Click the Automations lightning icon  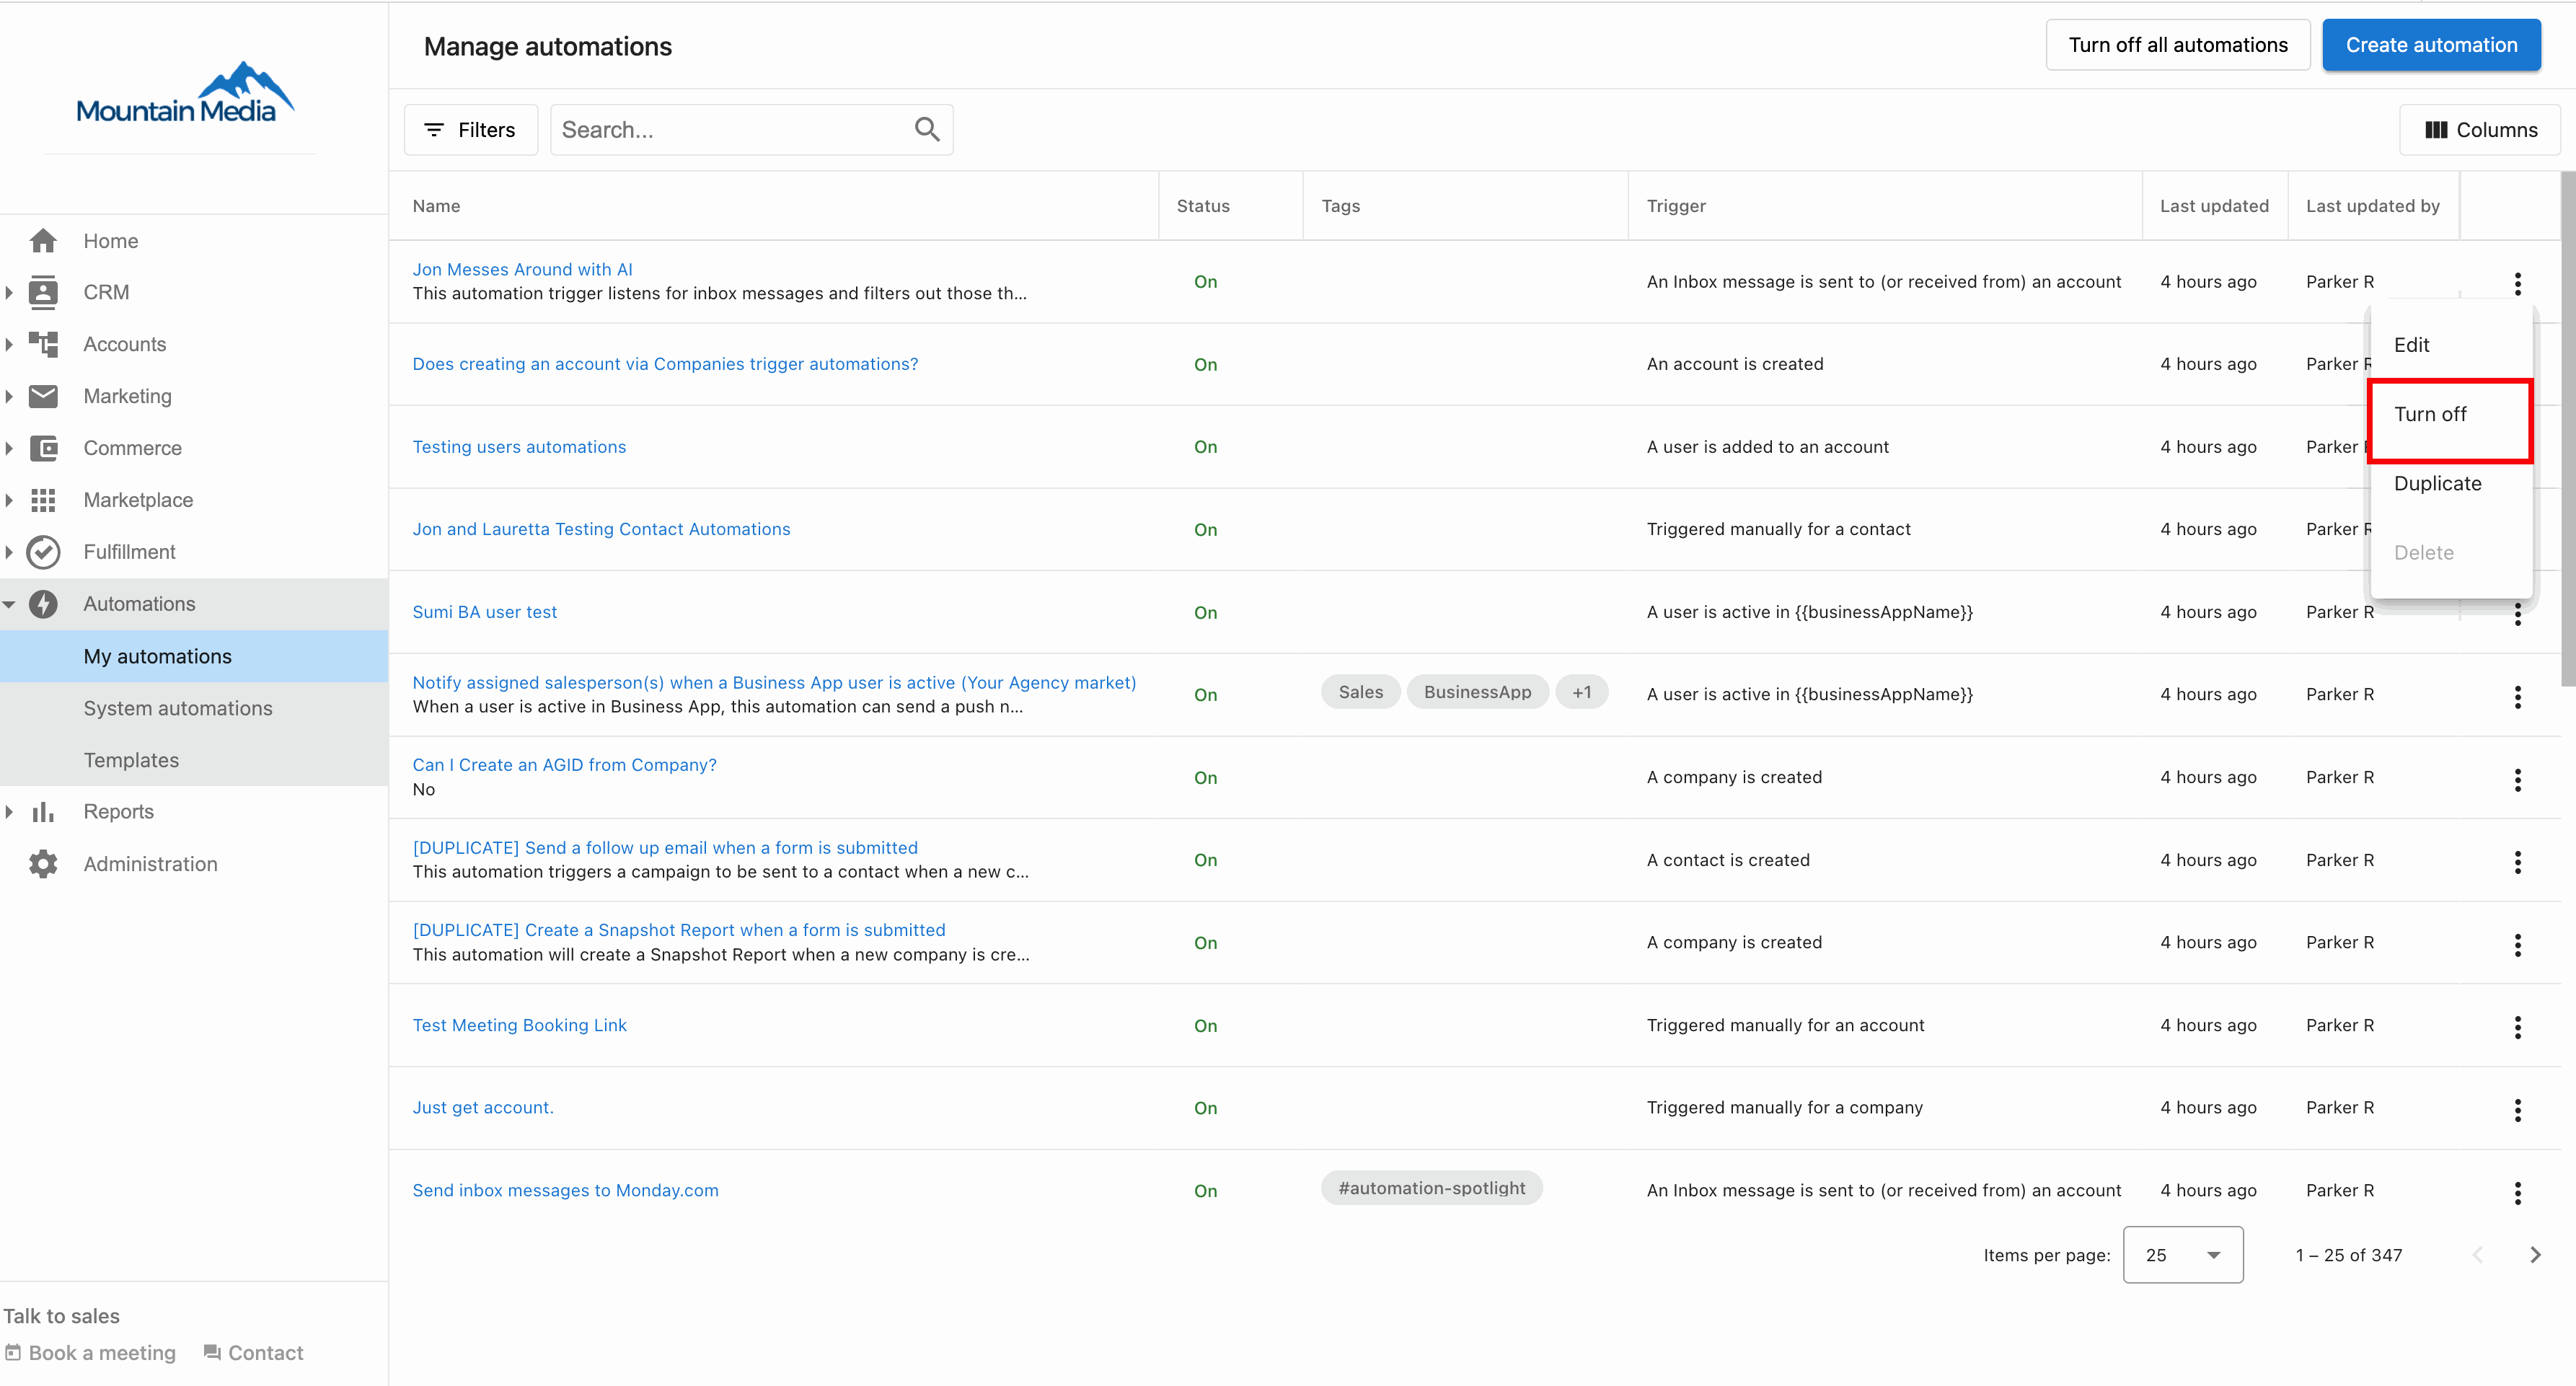pyautogui.click(x=43, y=604)
